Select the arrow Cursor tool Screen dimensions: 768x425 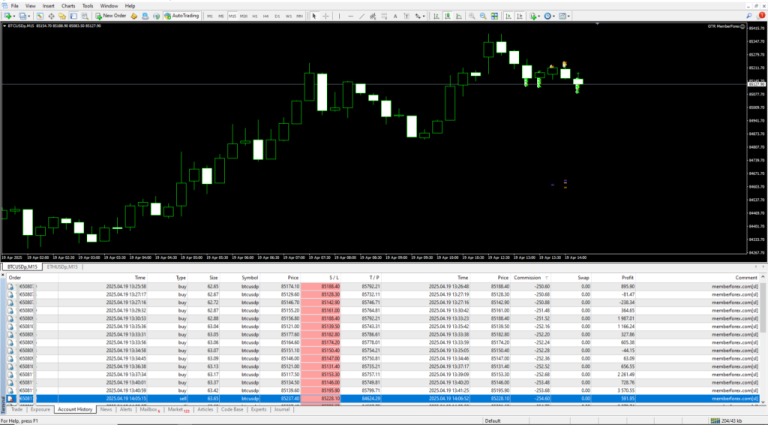point(314,16)
